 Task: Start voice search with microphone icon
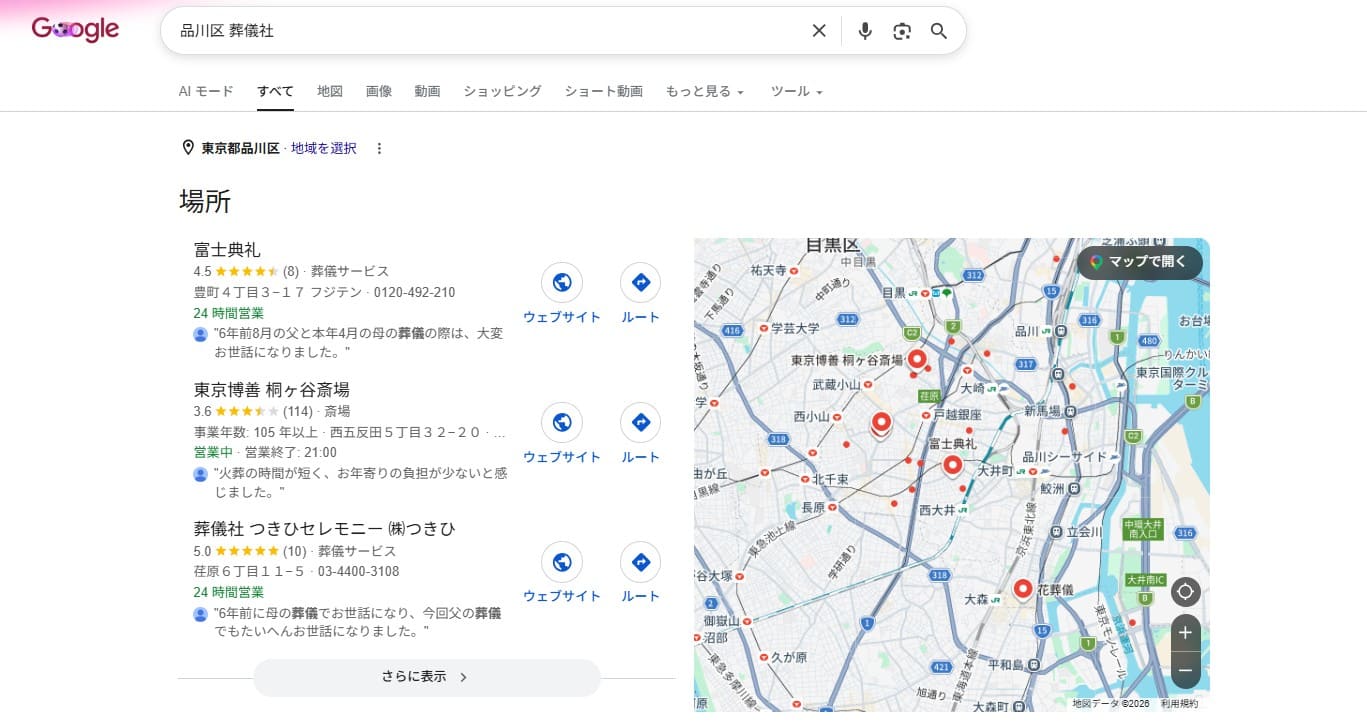[865, 31]
